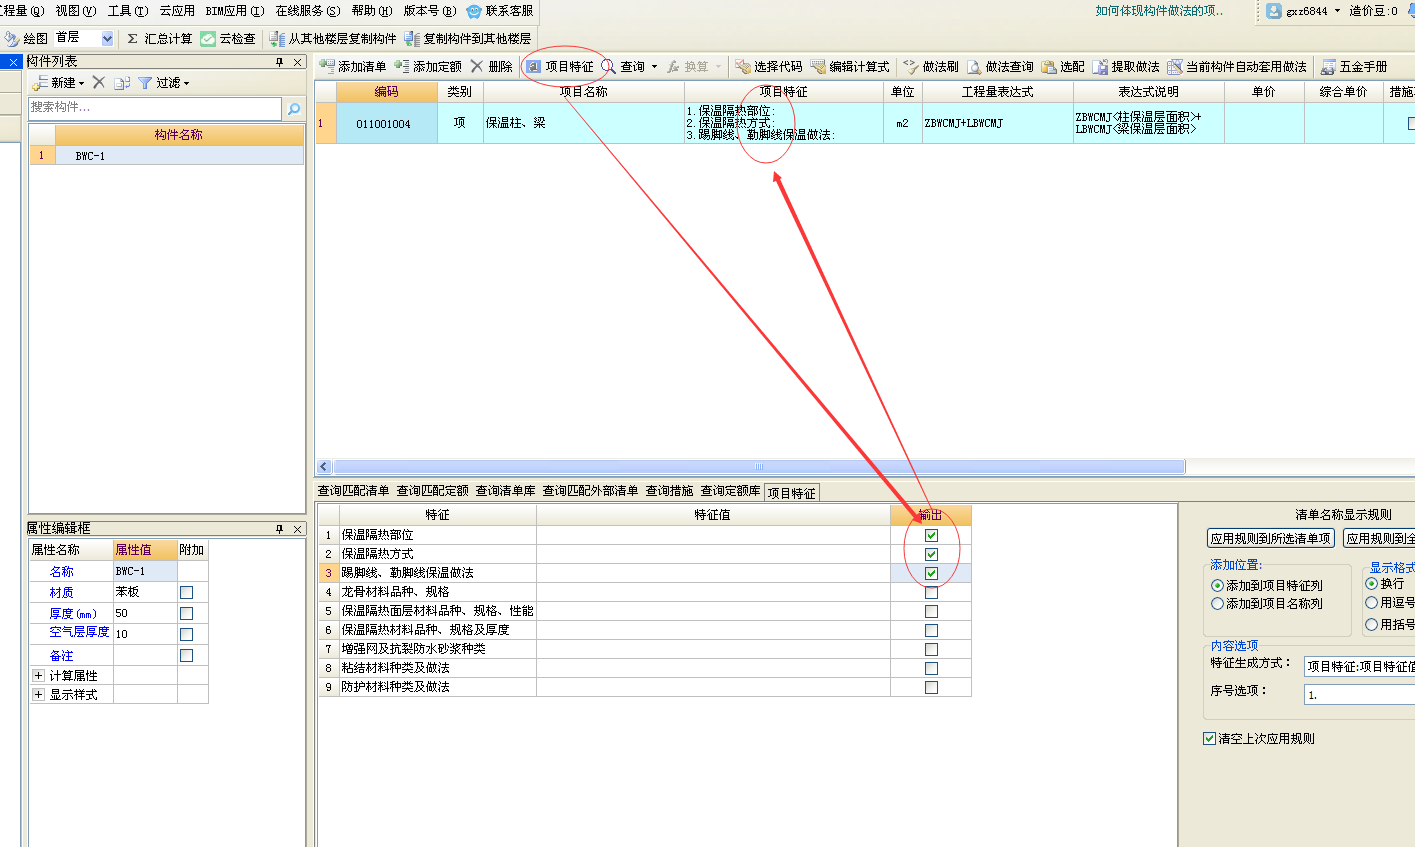This screenshot has height=847, width=1415.
Task: Uncheck output for 保温隔热部位
Action: (931, 535)
